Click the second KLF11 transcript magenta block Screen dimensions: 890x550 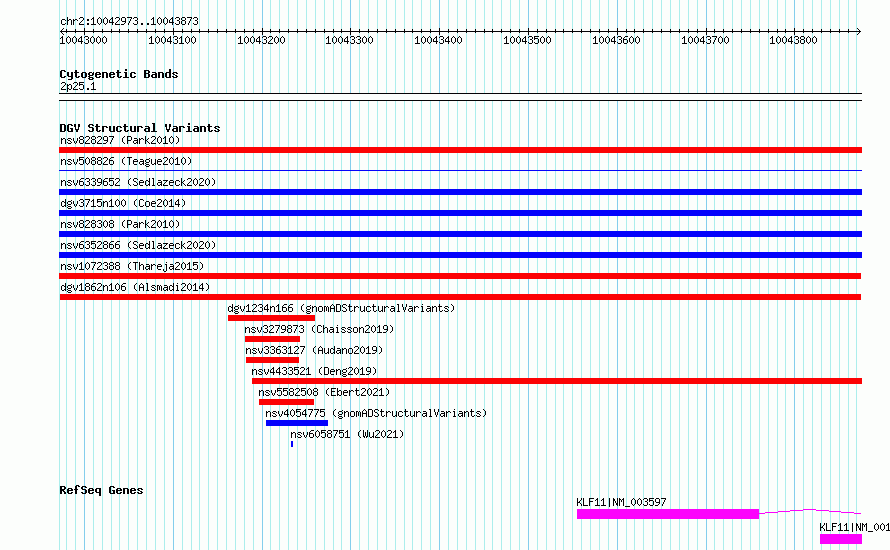[x=841, y=539]
